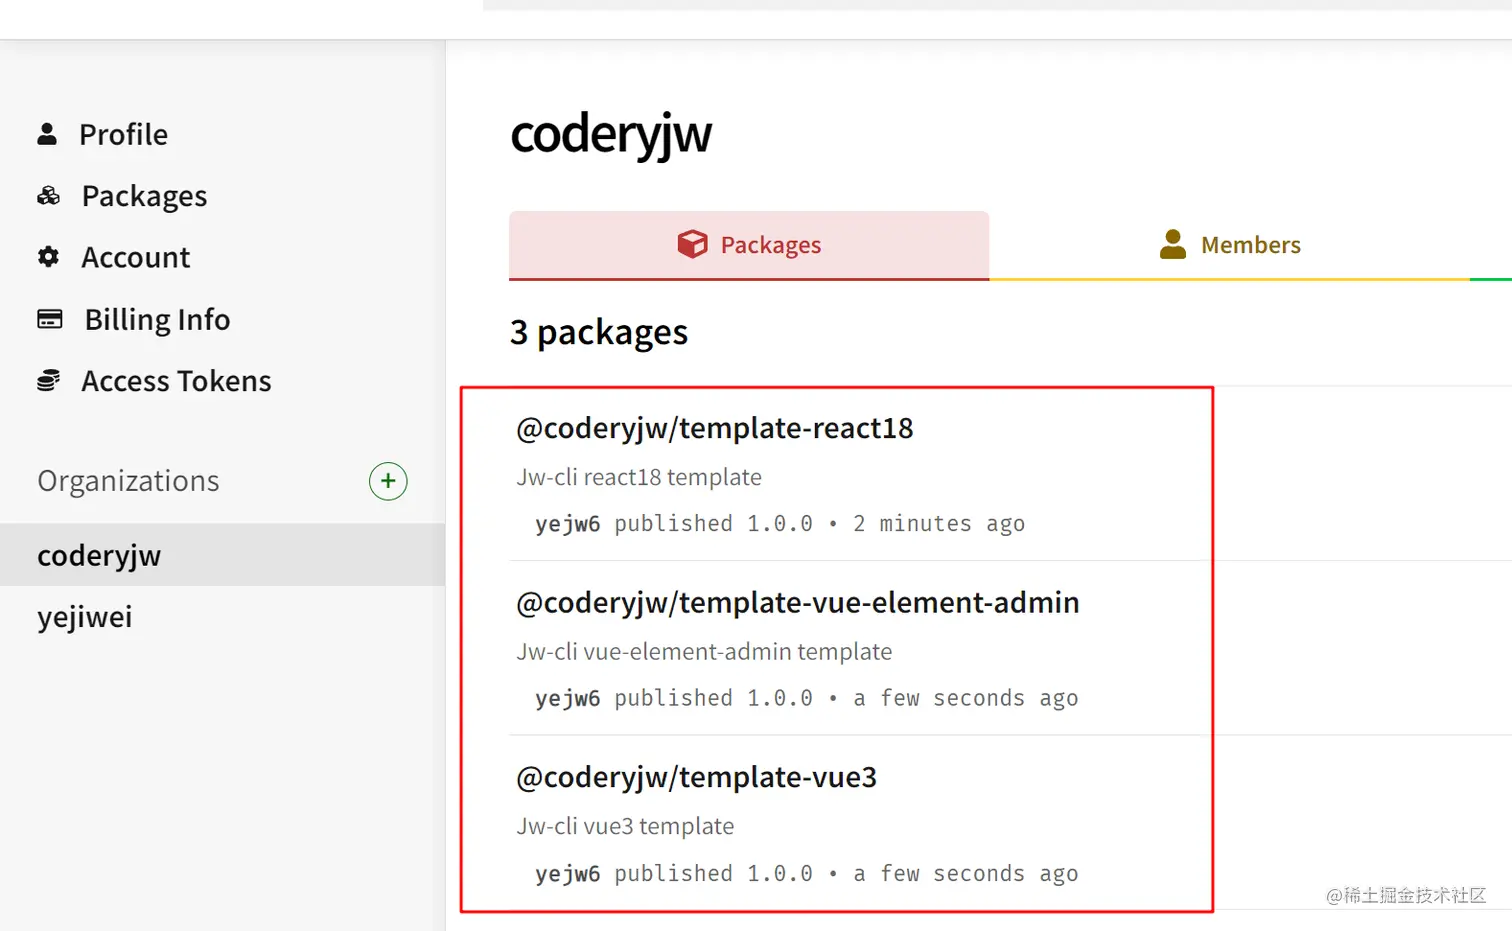The width and height of the screenshot is (1512, 931).
Task: Open @coderyjw/template-vue3 package link
Action: (696, 777)
